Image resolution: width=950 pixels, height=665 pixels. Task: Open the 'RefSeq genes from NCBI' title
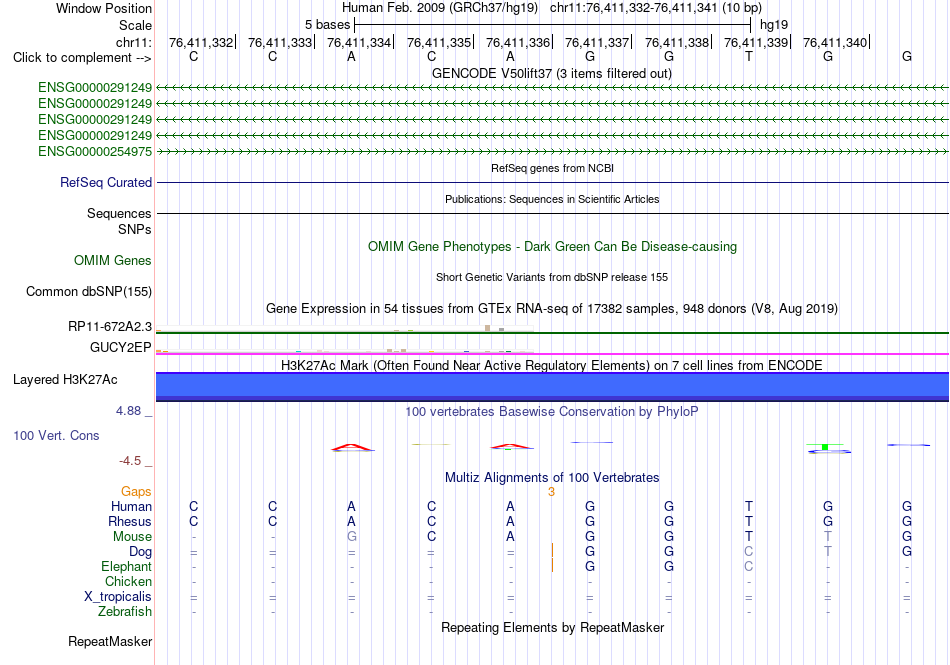point(552,168)
